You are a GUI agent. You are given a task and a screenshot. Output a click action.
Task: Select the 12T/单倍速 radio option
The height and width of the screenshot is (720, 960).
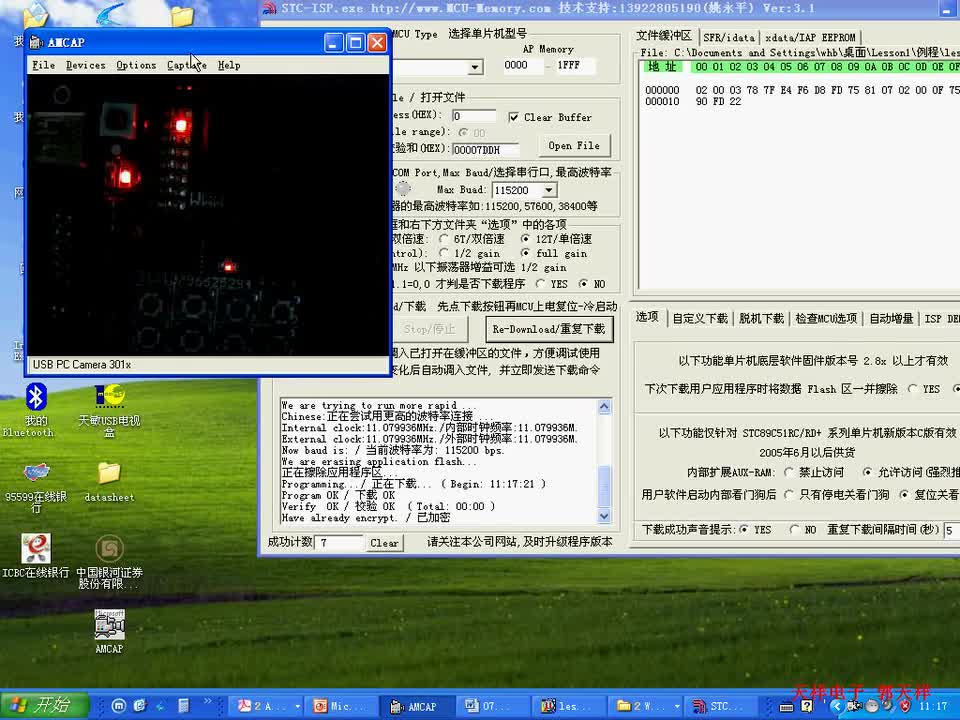pos(525,239)
